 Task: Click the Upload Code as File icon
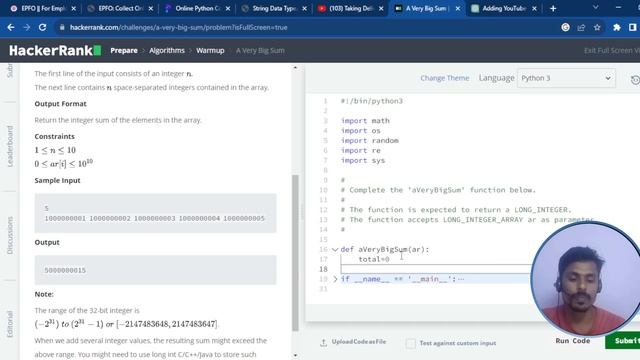tap(323, 342)
